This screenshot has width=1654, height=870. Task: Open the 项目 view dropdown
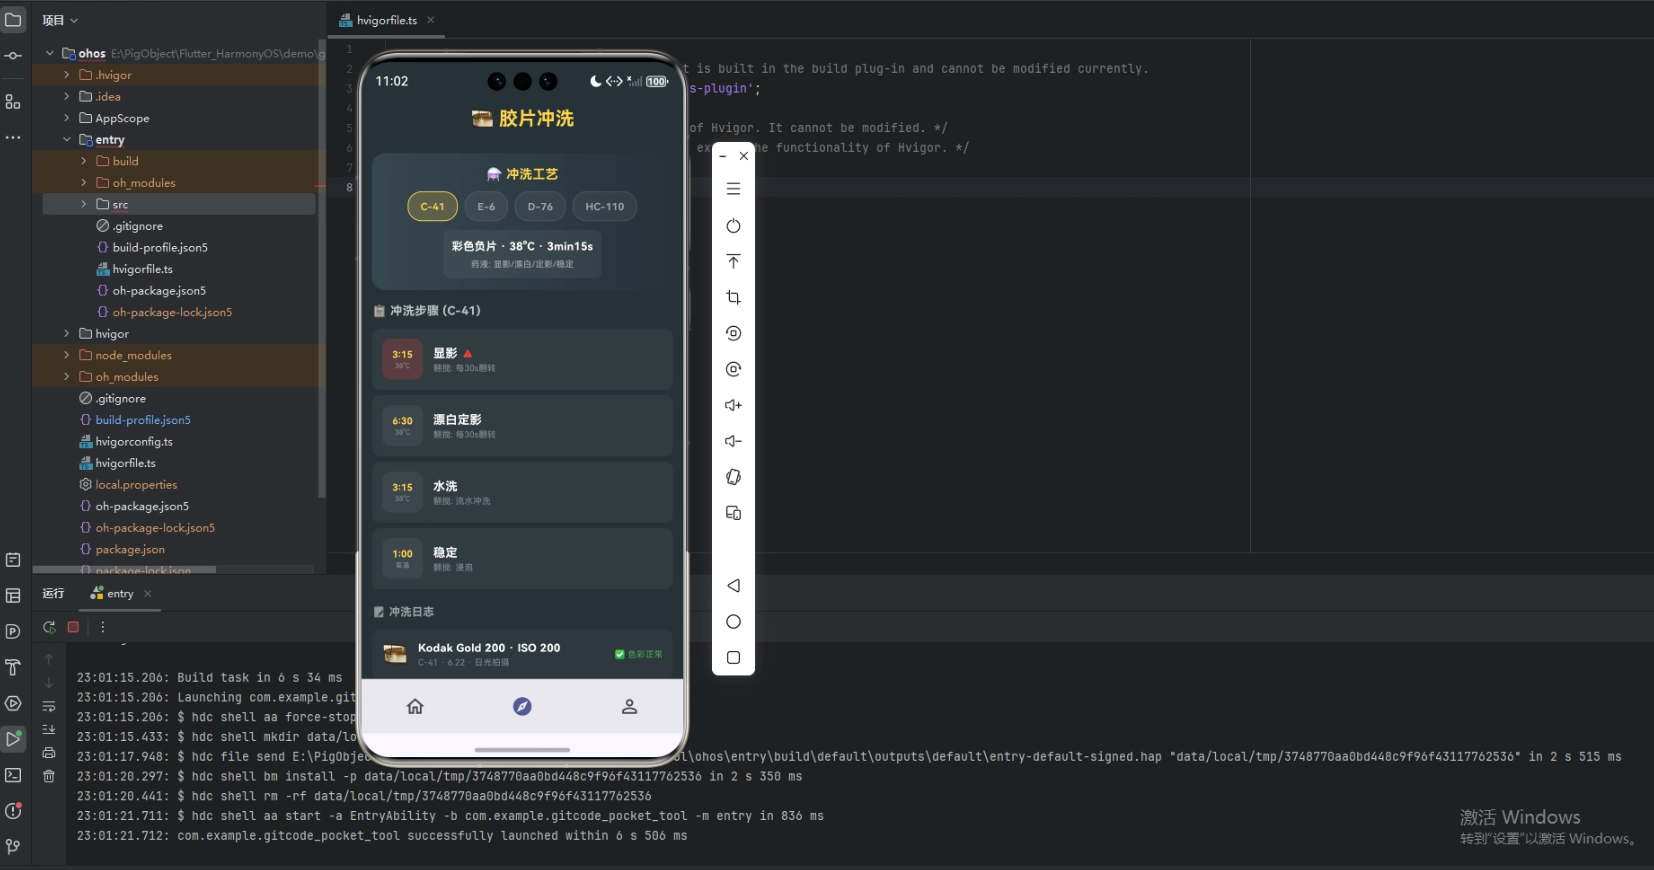click(x=60, y=20)
